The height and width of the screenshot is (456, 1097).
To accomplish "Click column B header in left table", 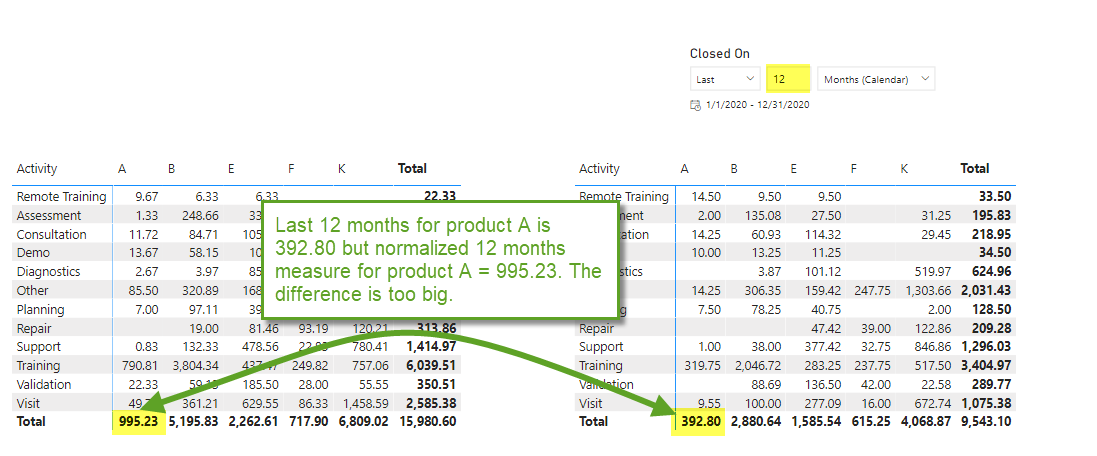I will pyautogui.click(x=171, y=169).
